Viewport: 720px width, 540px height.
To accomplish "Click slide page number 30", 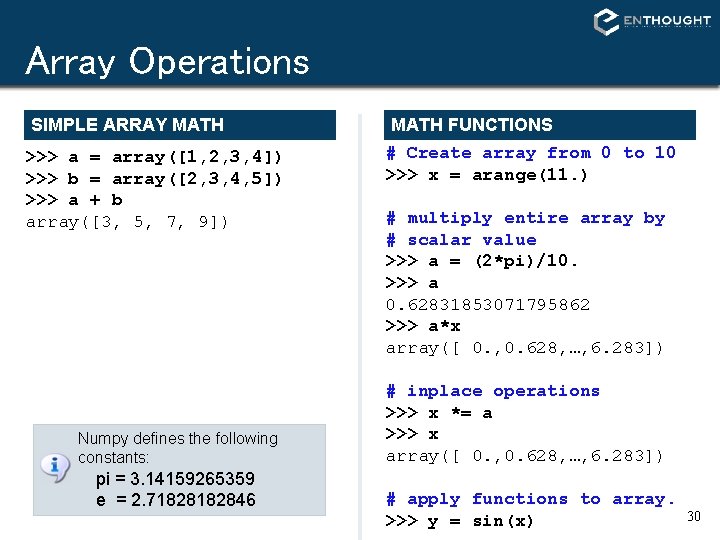I will tap(694, 516).
